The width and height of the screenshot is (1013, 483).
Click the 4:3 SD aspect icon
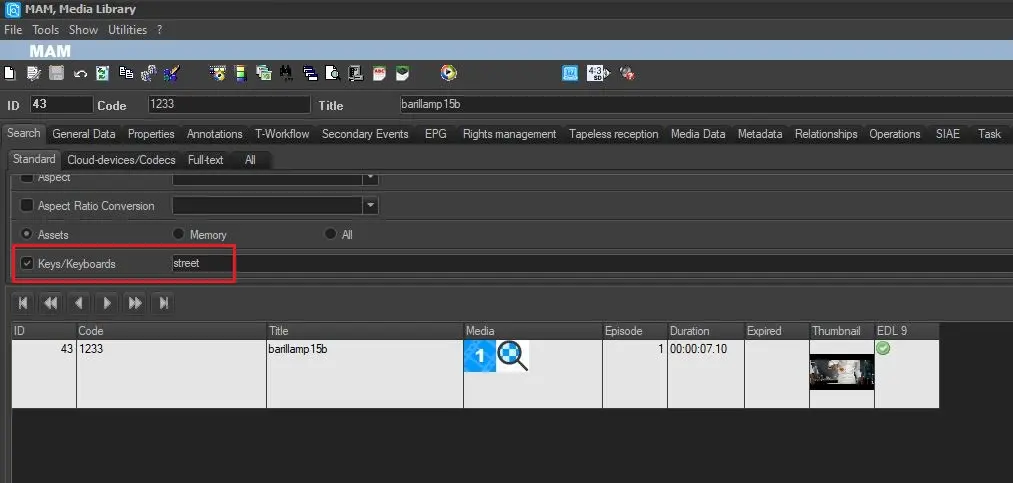click(x=596, y=73)
